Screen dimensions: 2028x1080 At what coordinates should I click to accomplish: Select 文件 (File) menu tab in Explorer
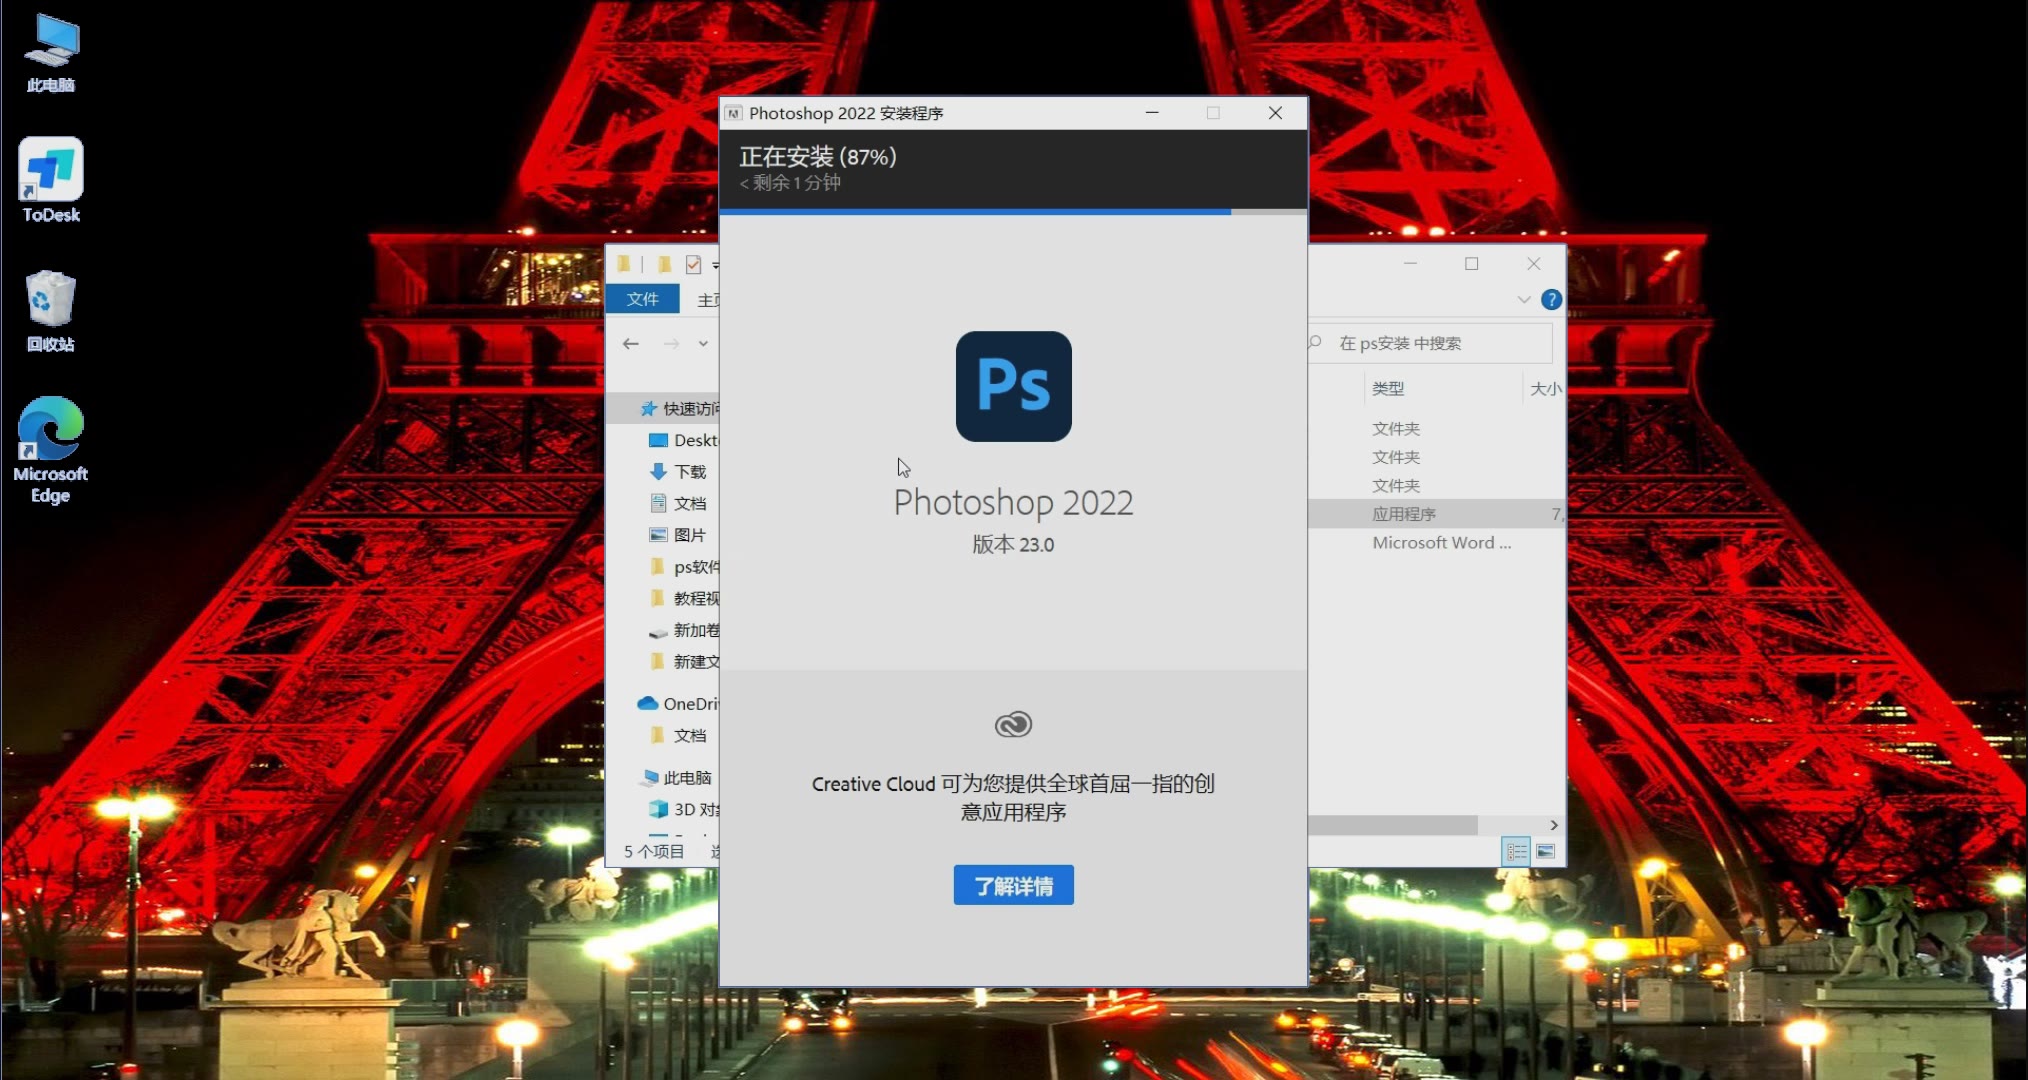tap(641, 298)
